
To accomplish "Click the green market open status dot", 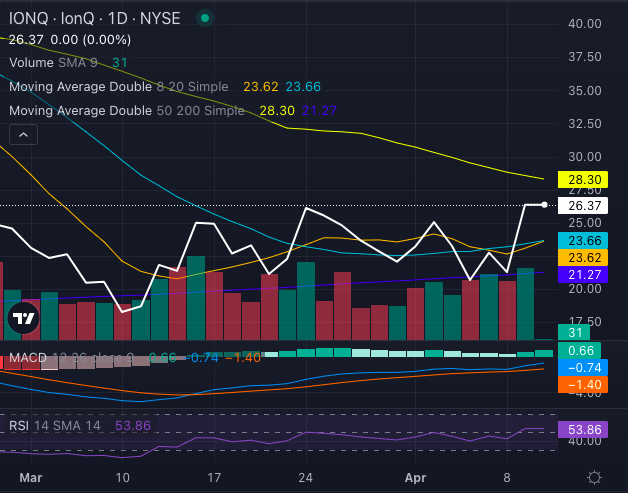I will point(205,18).
